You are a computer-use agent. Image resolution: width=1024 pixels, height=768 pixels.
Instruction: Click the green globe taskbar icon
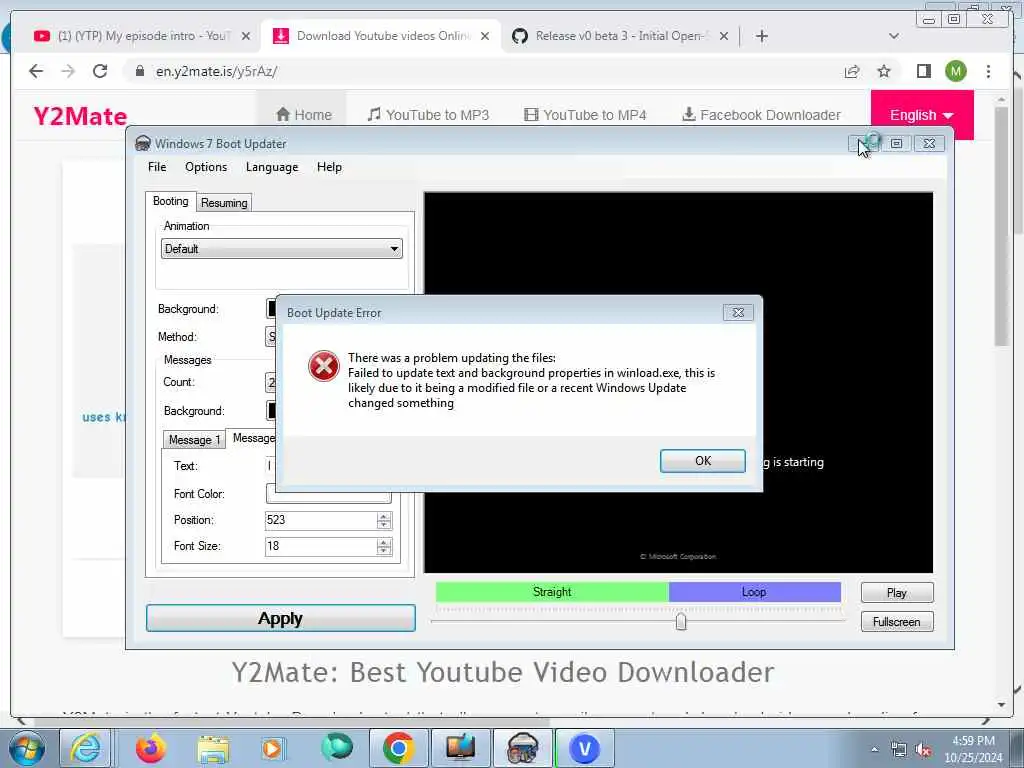[x=337, y=748]
